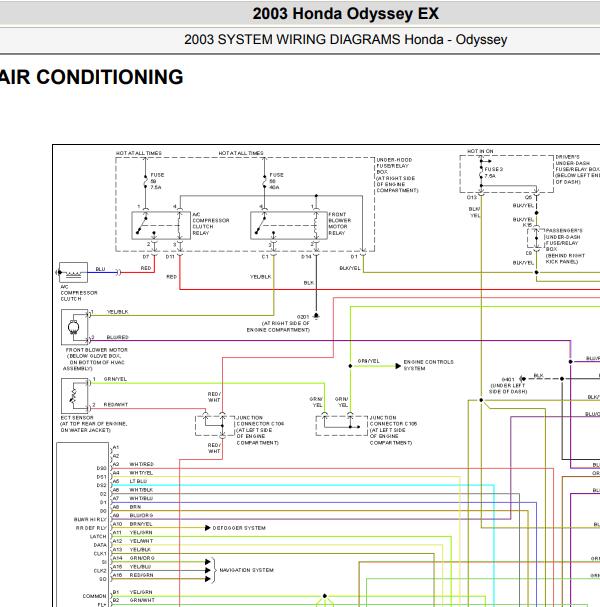Click the "HOT IN ON" label
This screenshot has width=600, height=607.
tap(480, 151)
